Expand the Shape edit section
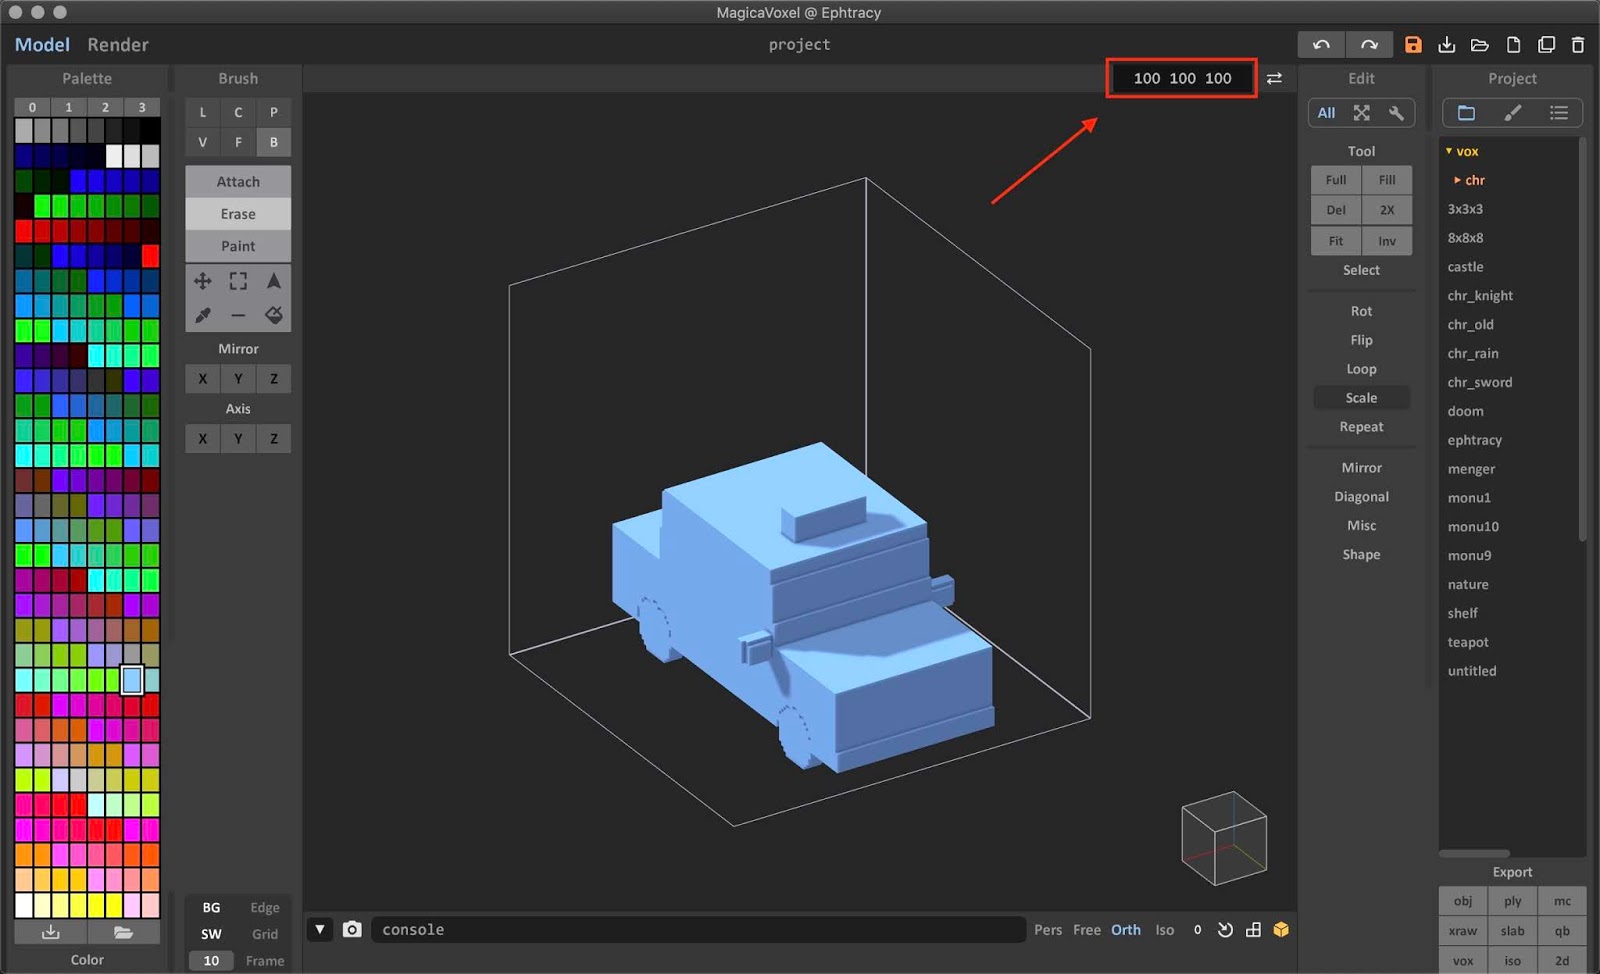The height and width of the screenshot is (974, 1600). 1361,555
